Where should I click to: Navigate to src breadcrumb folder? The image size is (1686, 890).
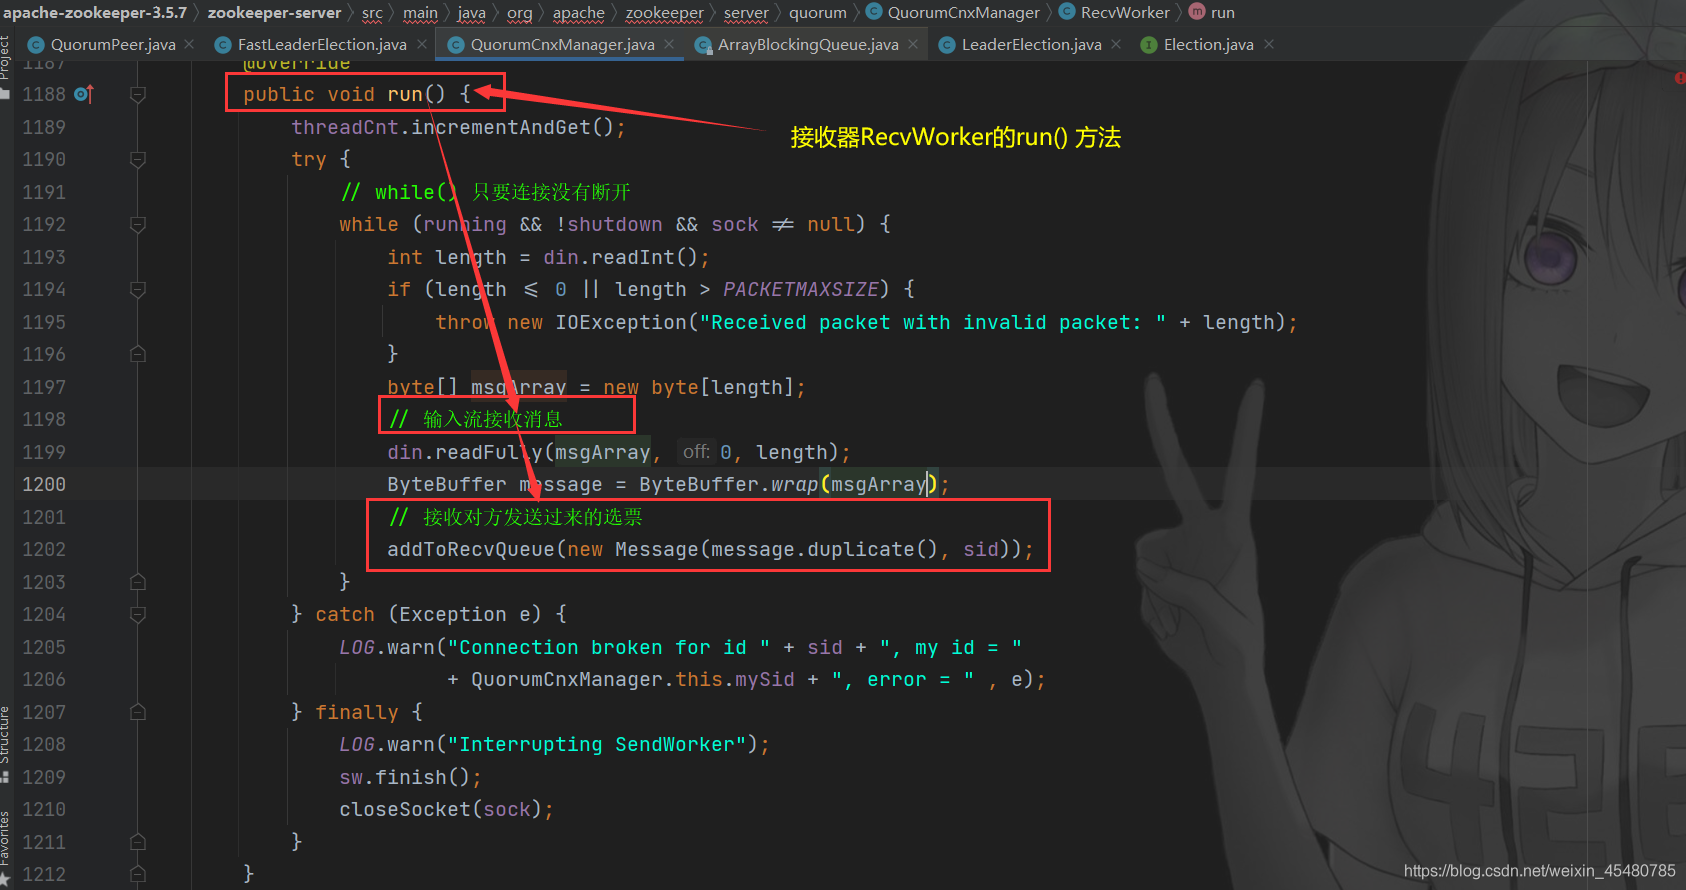372,12
